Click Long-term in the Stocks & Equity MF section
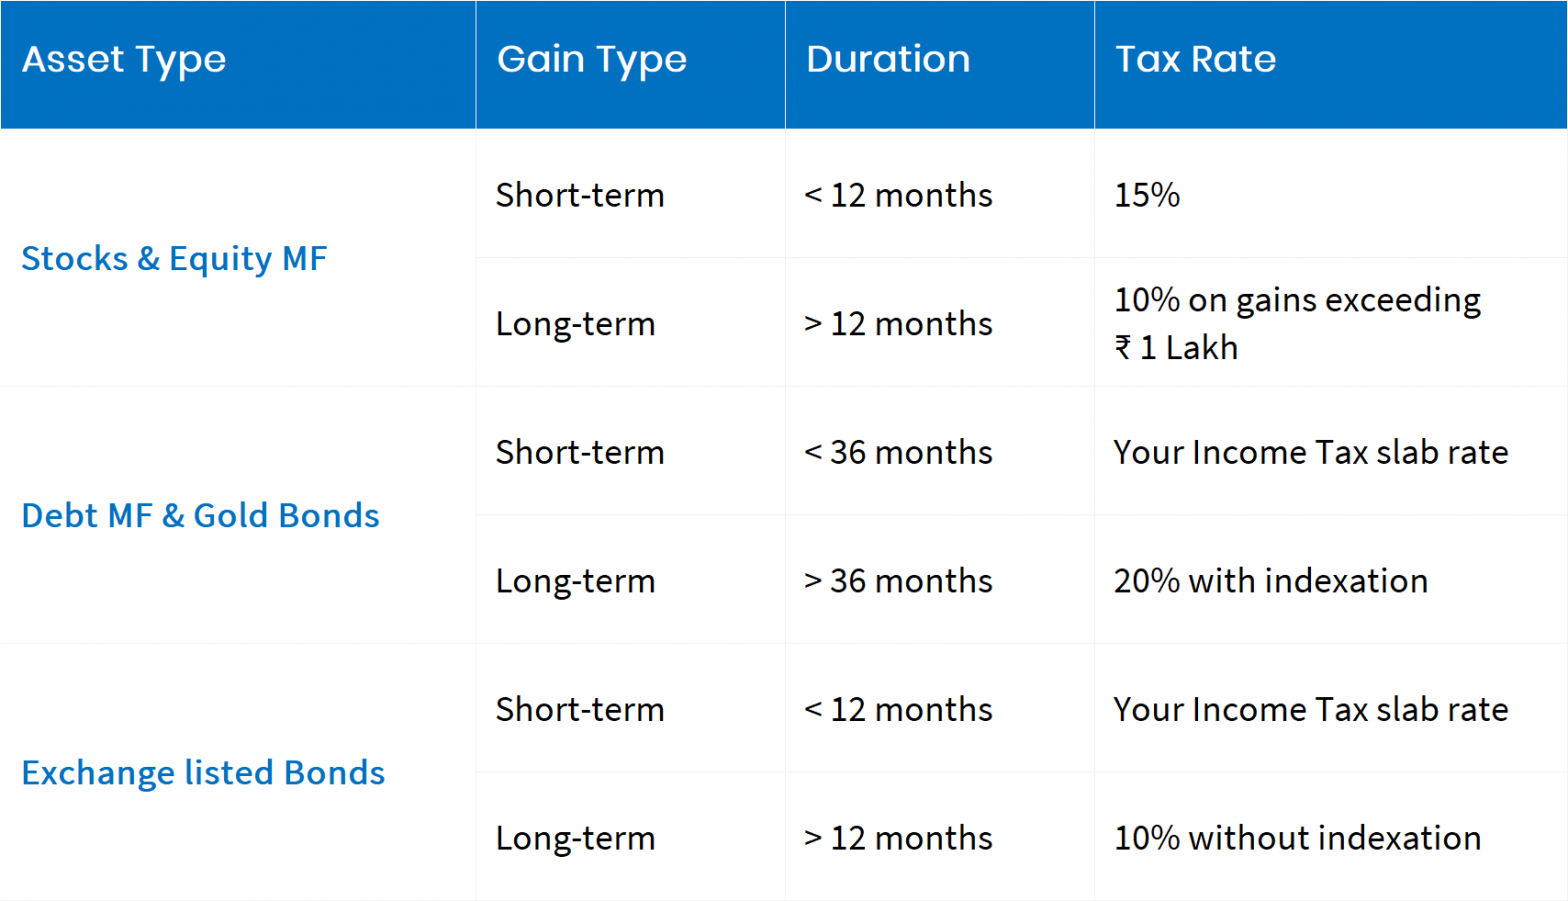1568x901 pixels. [x=575, y=324]
